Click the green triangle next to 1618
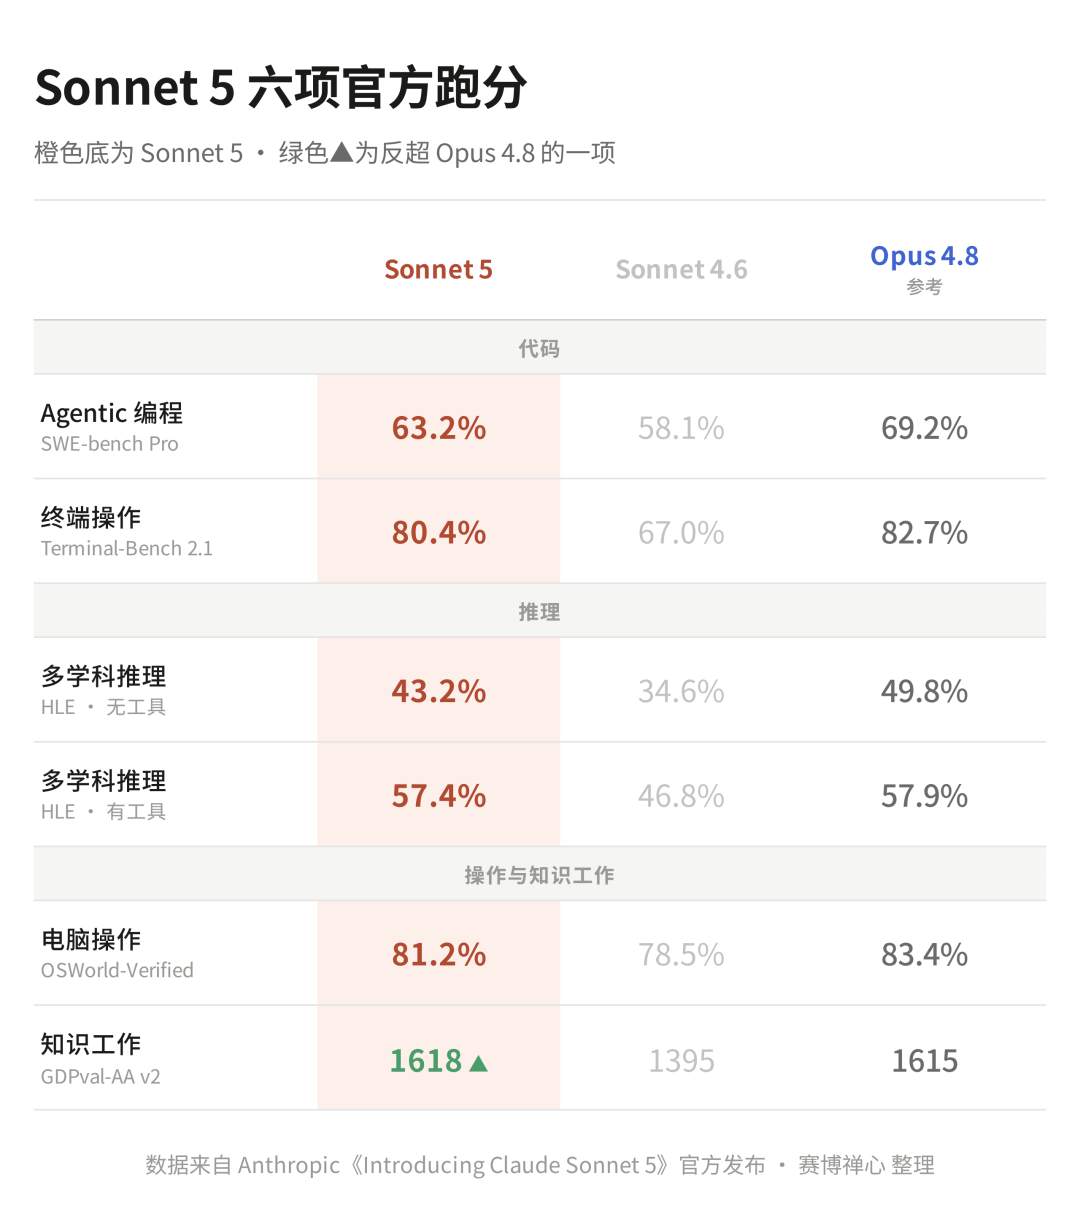 [x=478, y=1062]
